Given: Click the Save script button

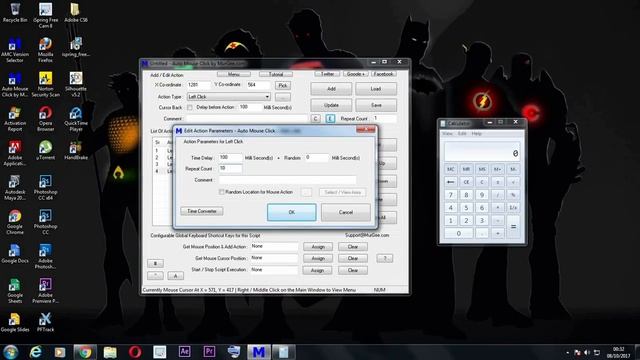Looking at the screenshot, I should tap(376, 105).
